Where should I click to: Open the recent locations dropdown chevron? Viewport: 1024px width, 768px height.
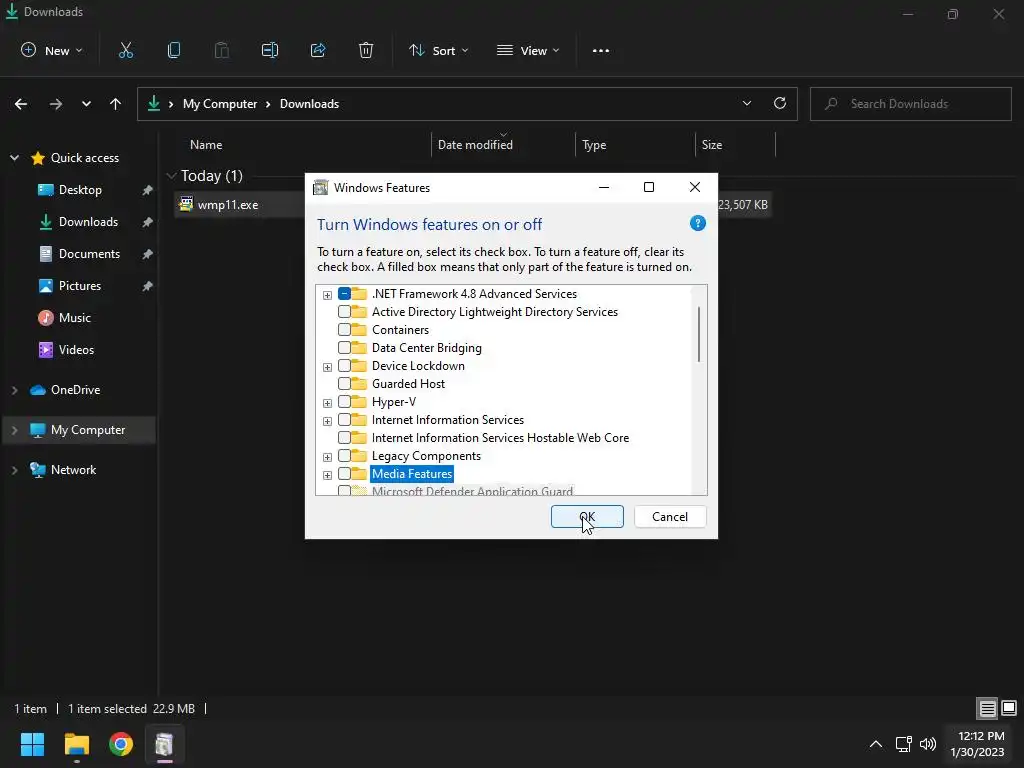(x=86, y=104)
